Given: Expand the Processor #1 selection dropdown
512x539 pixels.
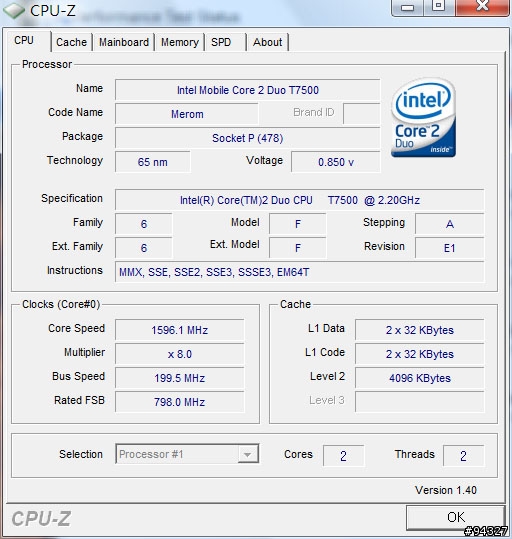Looking at the screenshot, I should click(187, 454).
